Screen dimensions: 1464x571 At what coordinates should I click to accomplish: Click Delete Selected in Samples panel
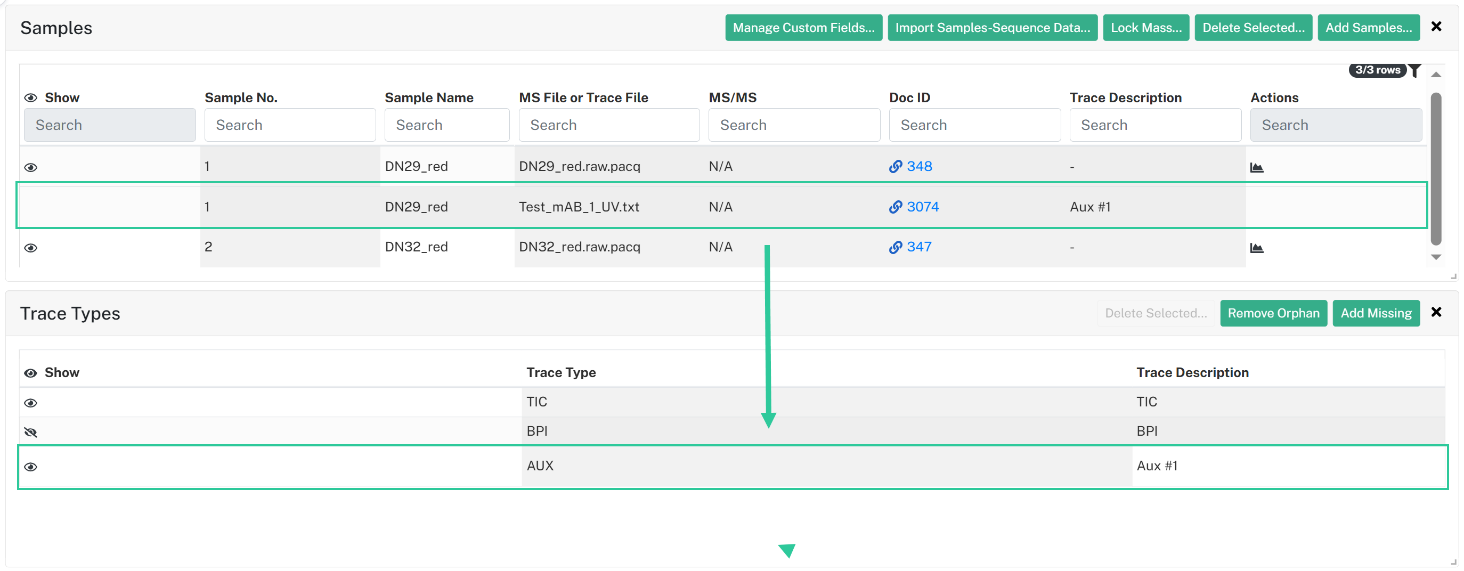pos(1254,28)
